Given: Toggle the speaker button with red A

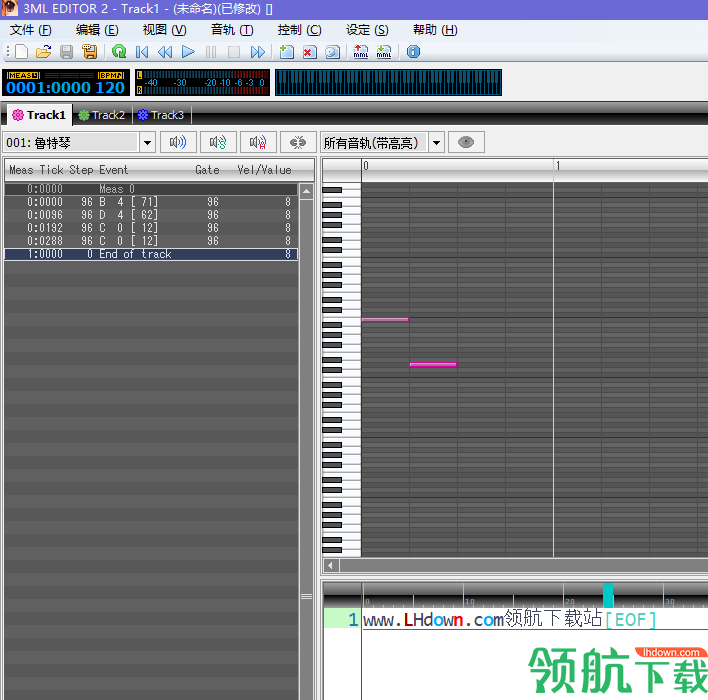Looking at the screenshot, I should click(258, 142).
